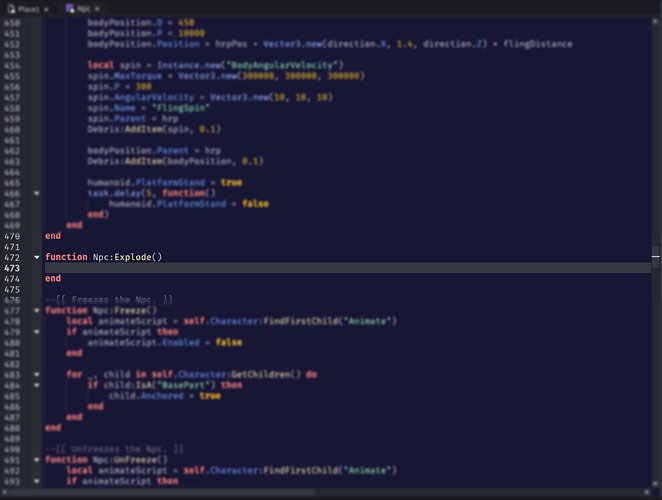This screenshot has width=662, height=500.
Task: Click the Place1 tab icon
Action: pyautogui.click(x=11, y=9)
